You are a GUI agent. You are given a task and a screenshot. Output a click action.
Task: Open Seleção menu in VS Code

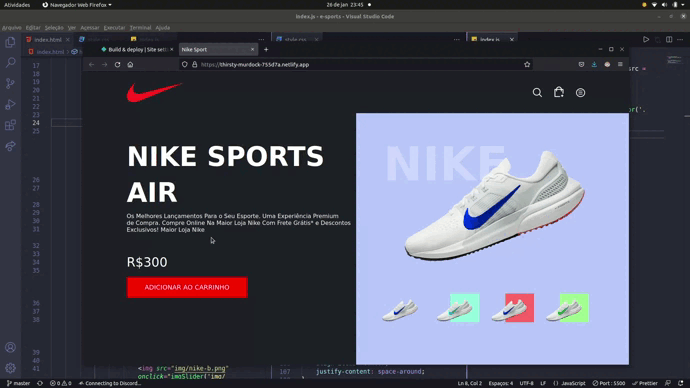click(x=54, y=27)
